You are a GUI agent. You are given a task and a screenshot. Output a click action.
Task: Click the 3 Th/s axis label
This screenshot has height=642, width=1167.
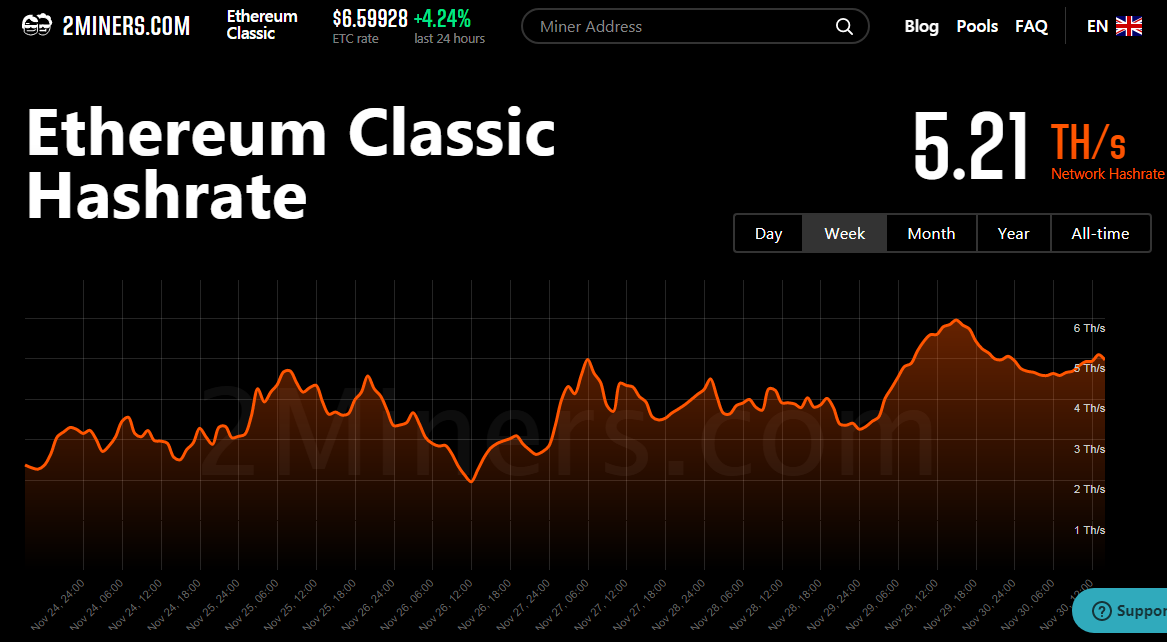pyautogui.click(x=1089, y=449)
